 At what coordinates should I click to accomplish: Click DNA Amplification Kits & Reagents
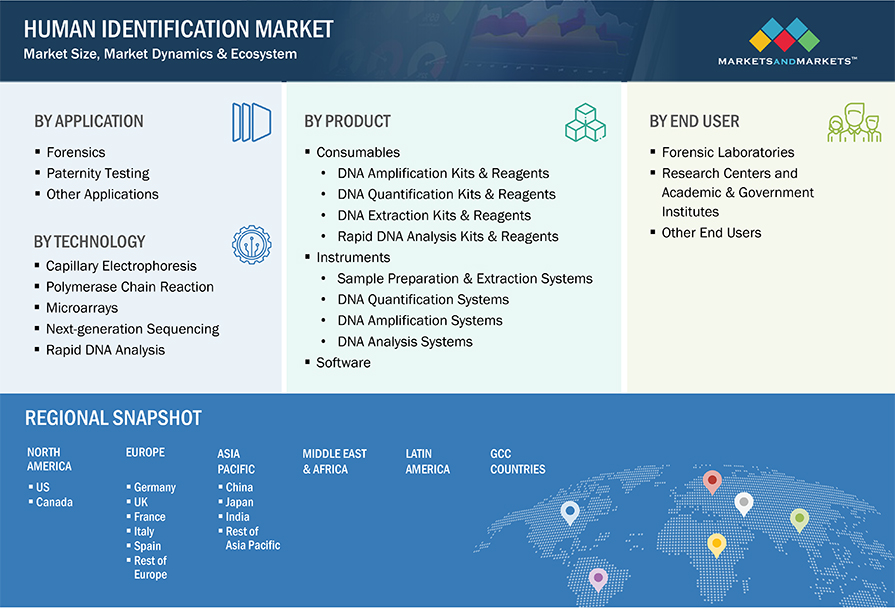click(x=443, y=174)
